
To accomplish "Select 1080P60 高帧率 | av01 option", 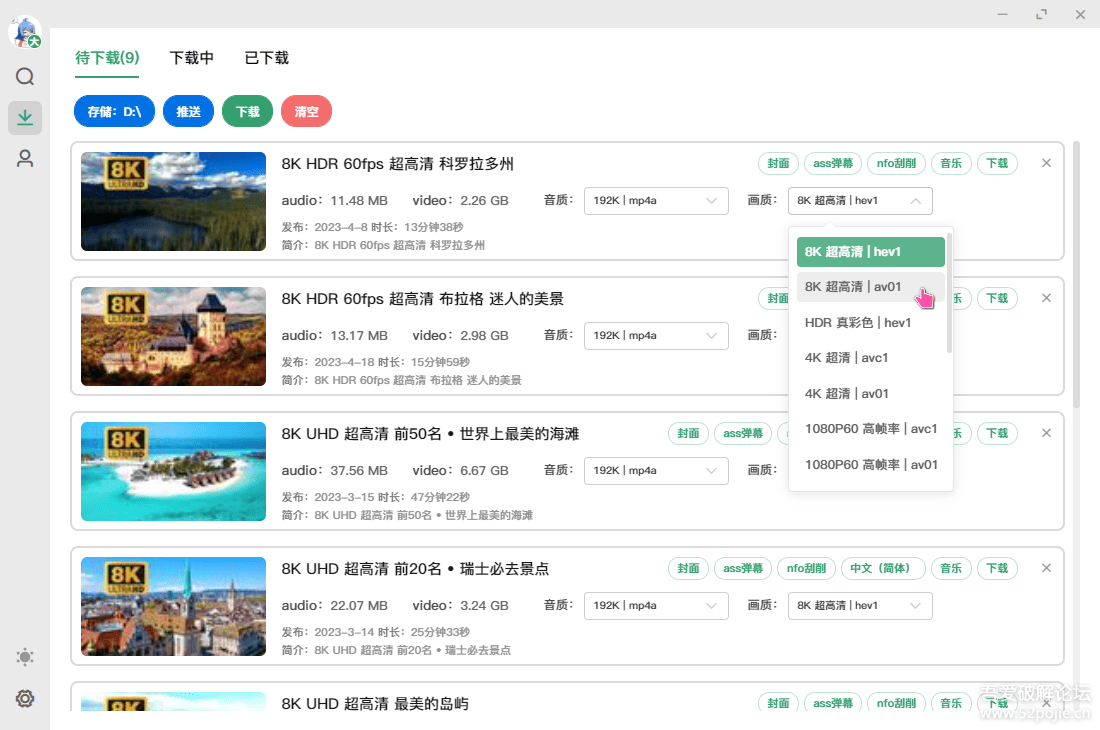I will 871,464.
